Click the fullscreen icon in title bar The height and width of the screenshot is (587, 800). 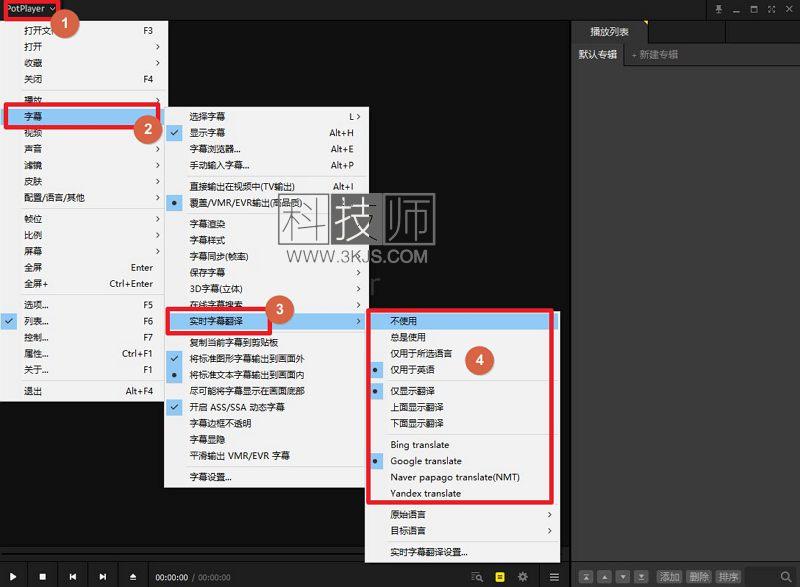(x=771, y=9)
